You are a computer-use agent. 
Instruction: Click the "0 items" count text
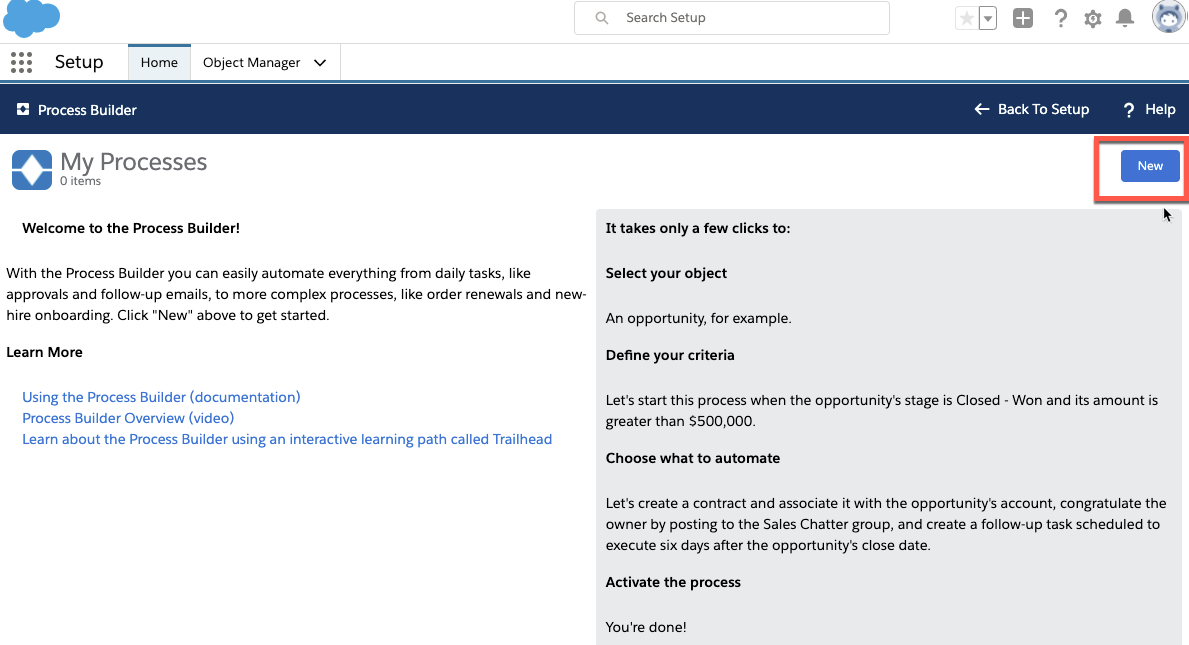(80, 181)
